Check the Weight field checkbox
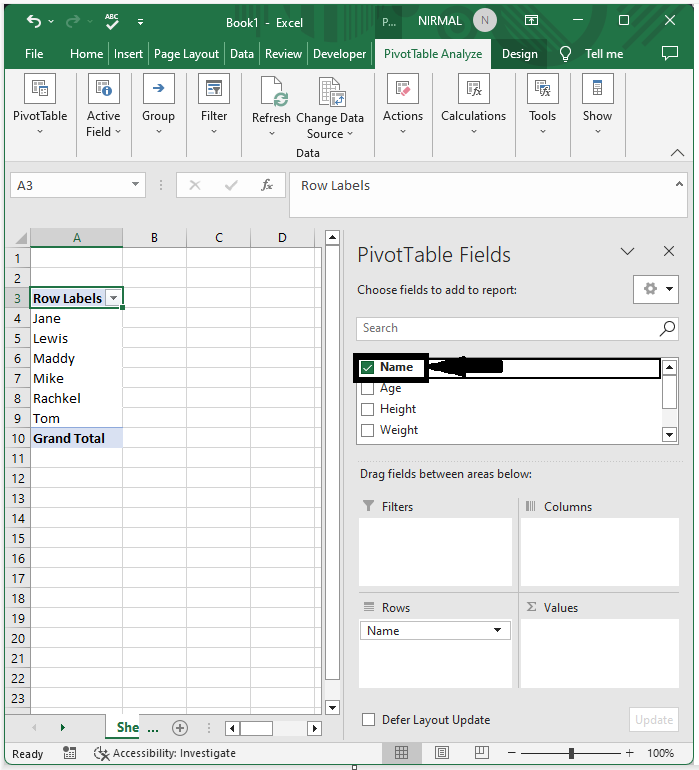The image size is (699, 770). pos(367,430)
